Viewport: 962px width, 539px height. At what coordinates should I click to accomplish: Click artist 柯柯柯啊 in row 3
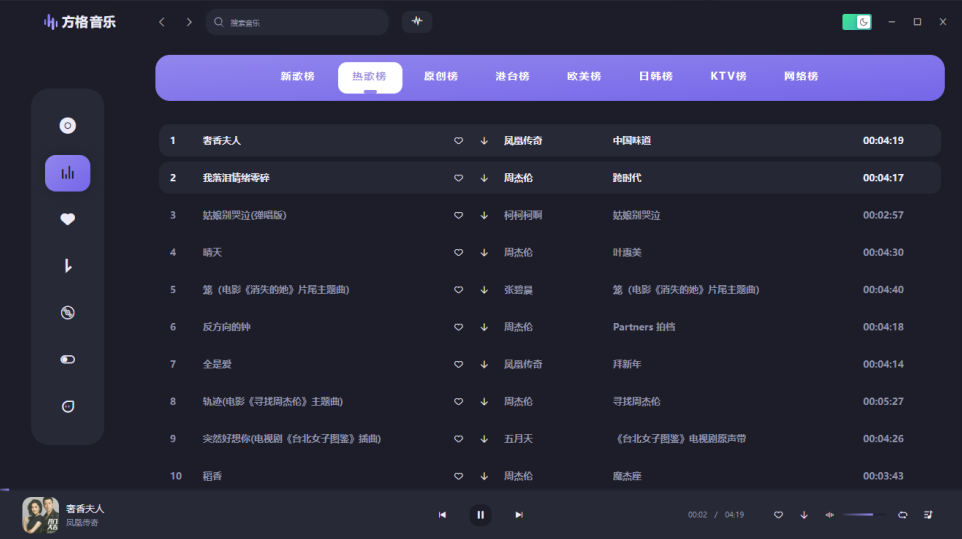[523, 215]
